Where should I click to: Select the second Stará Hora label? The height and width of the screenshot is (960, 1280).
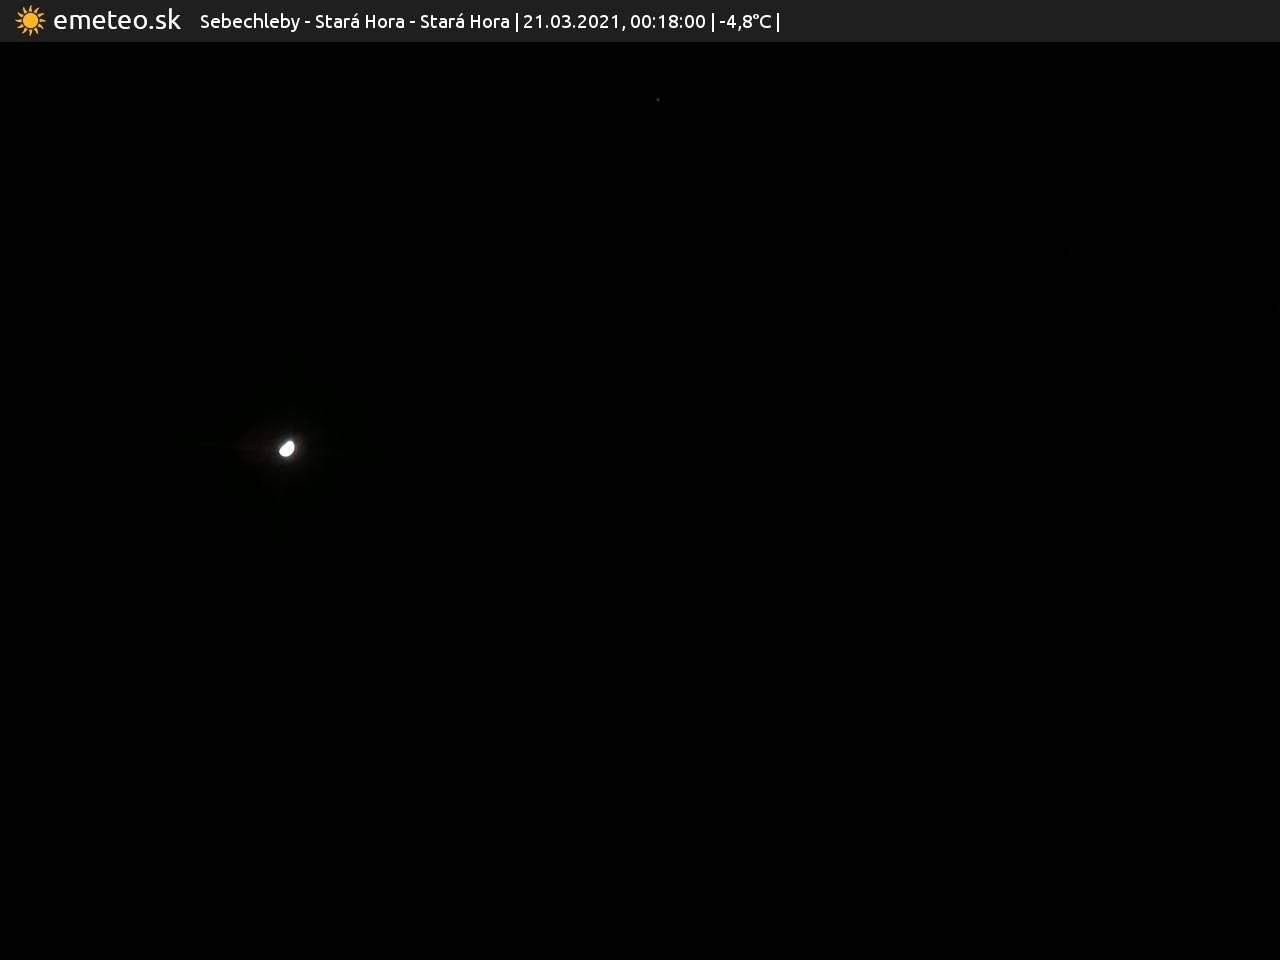coord(464,21)
